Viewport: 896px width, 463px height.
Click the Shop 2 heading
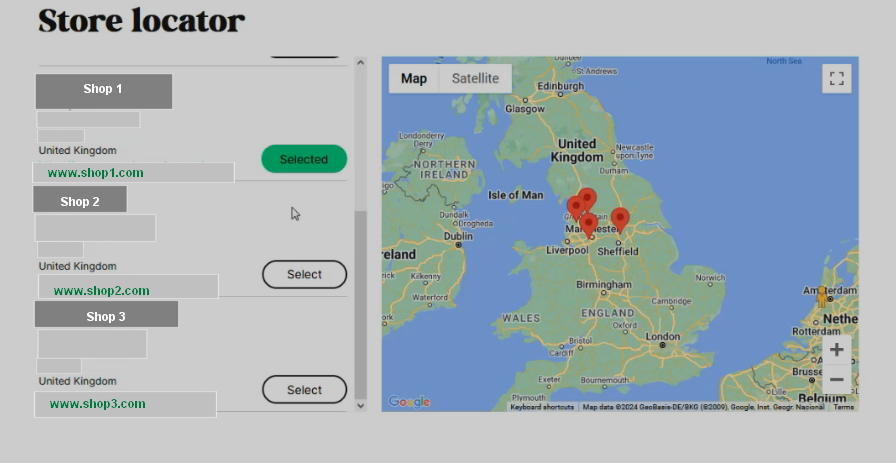coord(80,201)
